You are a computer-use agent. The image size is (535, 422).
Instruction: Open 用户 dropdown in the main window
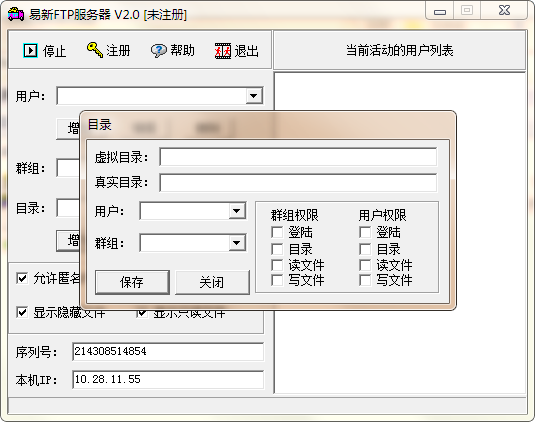(254, 96)
